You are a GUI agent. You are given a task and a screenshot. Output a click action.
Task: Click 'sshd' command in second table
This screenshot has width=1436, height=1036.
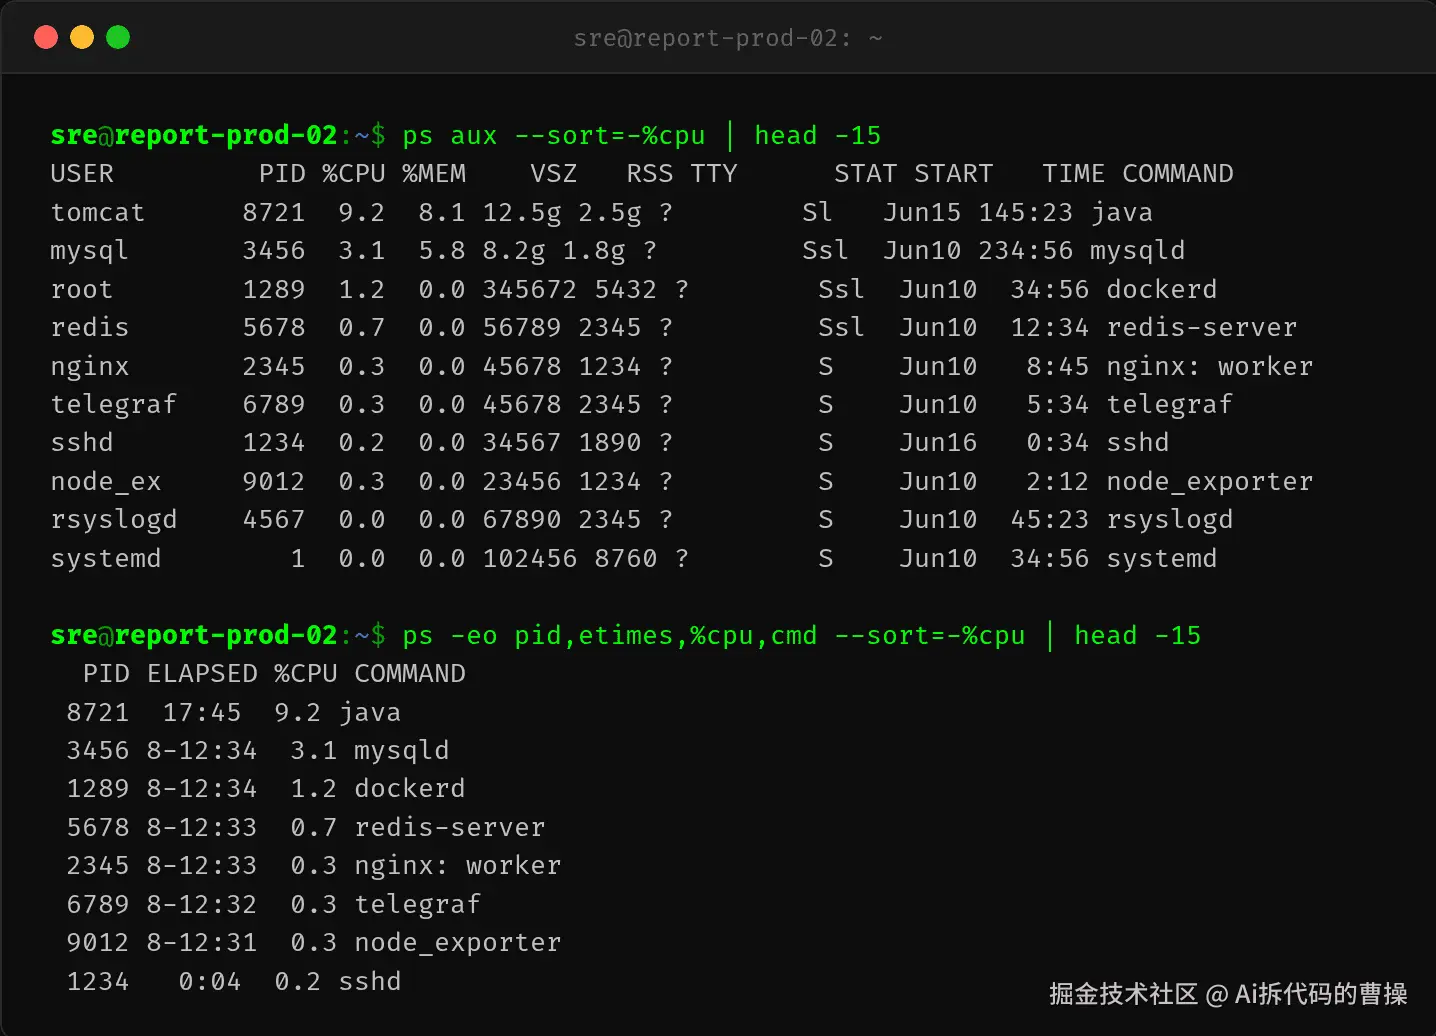[x=370, y=981]
